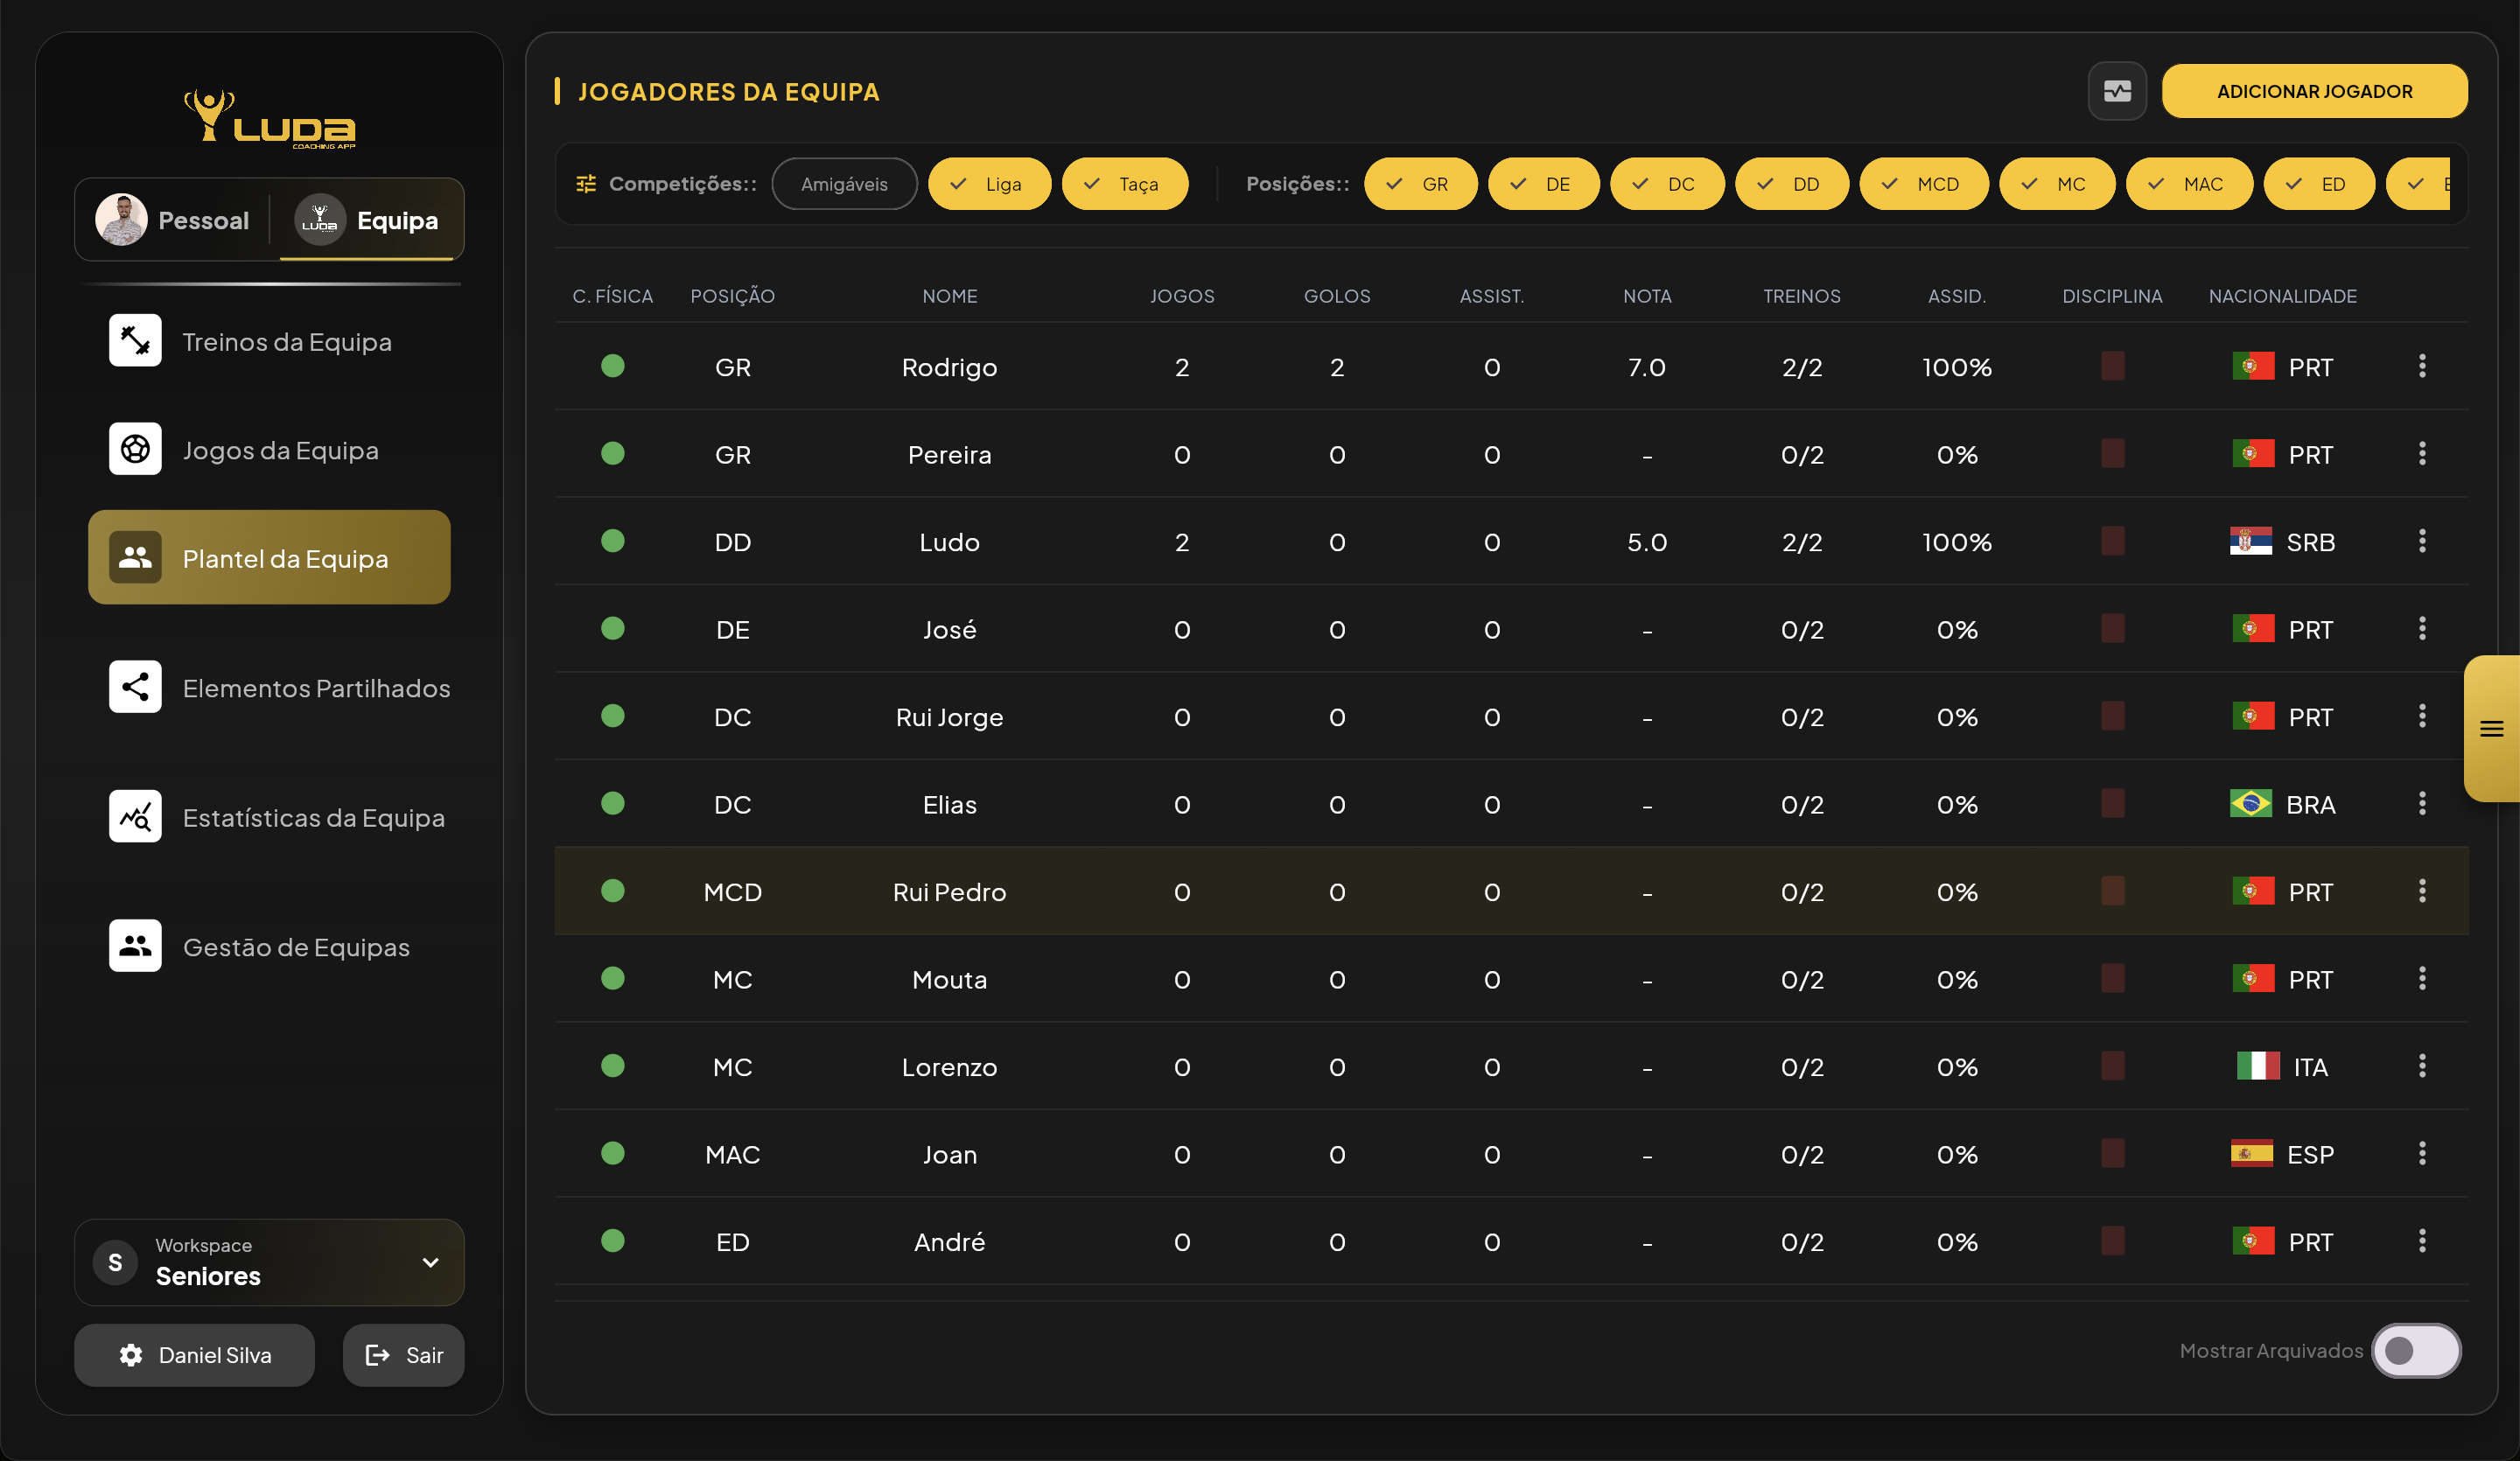Image resolution: width=2520 pixels, height=1461 pixels.
Task: Open Gestão de Equipas
Action: (296, 946)
